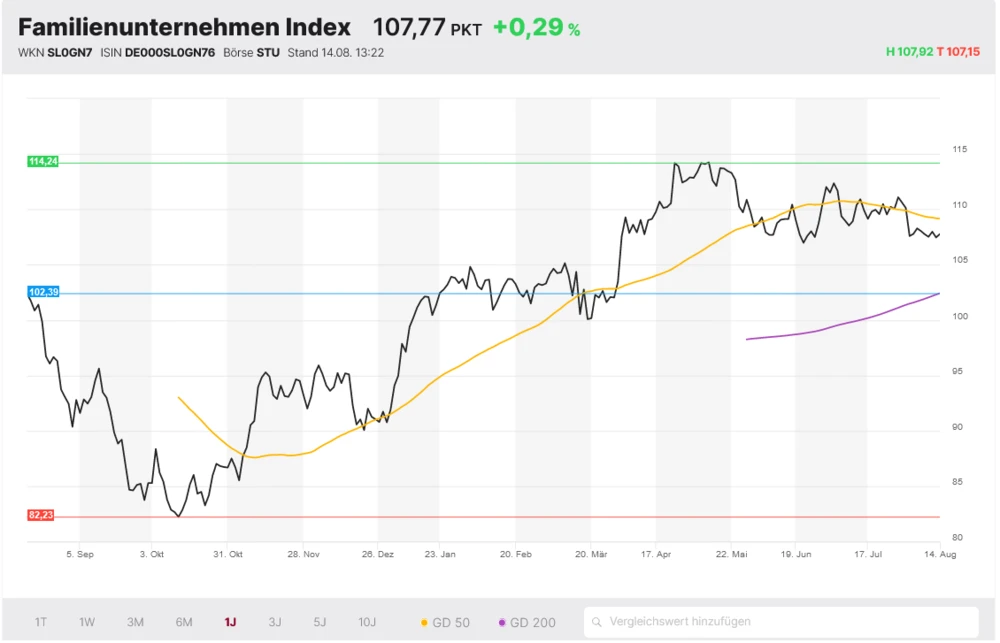Select the 1T time range
Screen dimensions: 1000x643
tap(41, 622)
